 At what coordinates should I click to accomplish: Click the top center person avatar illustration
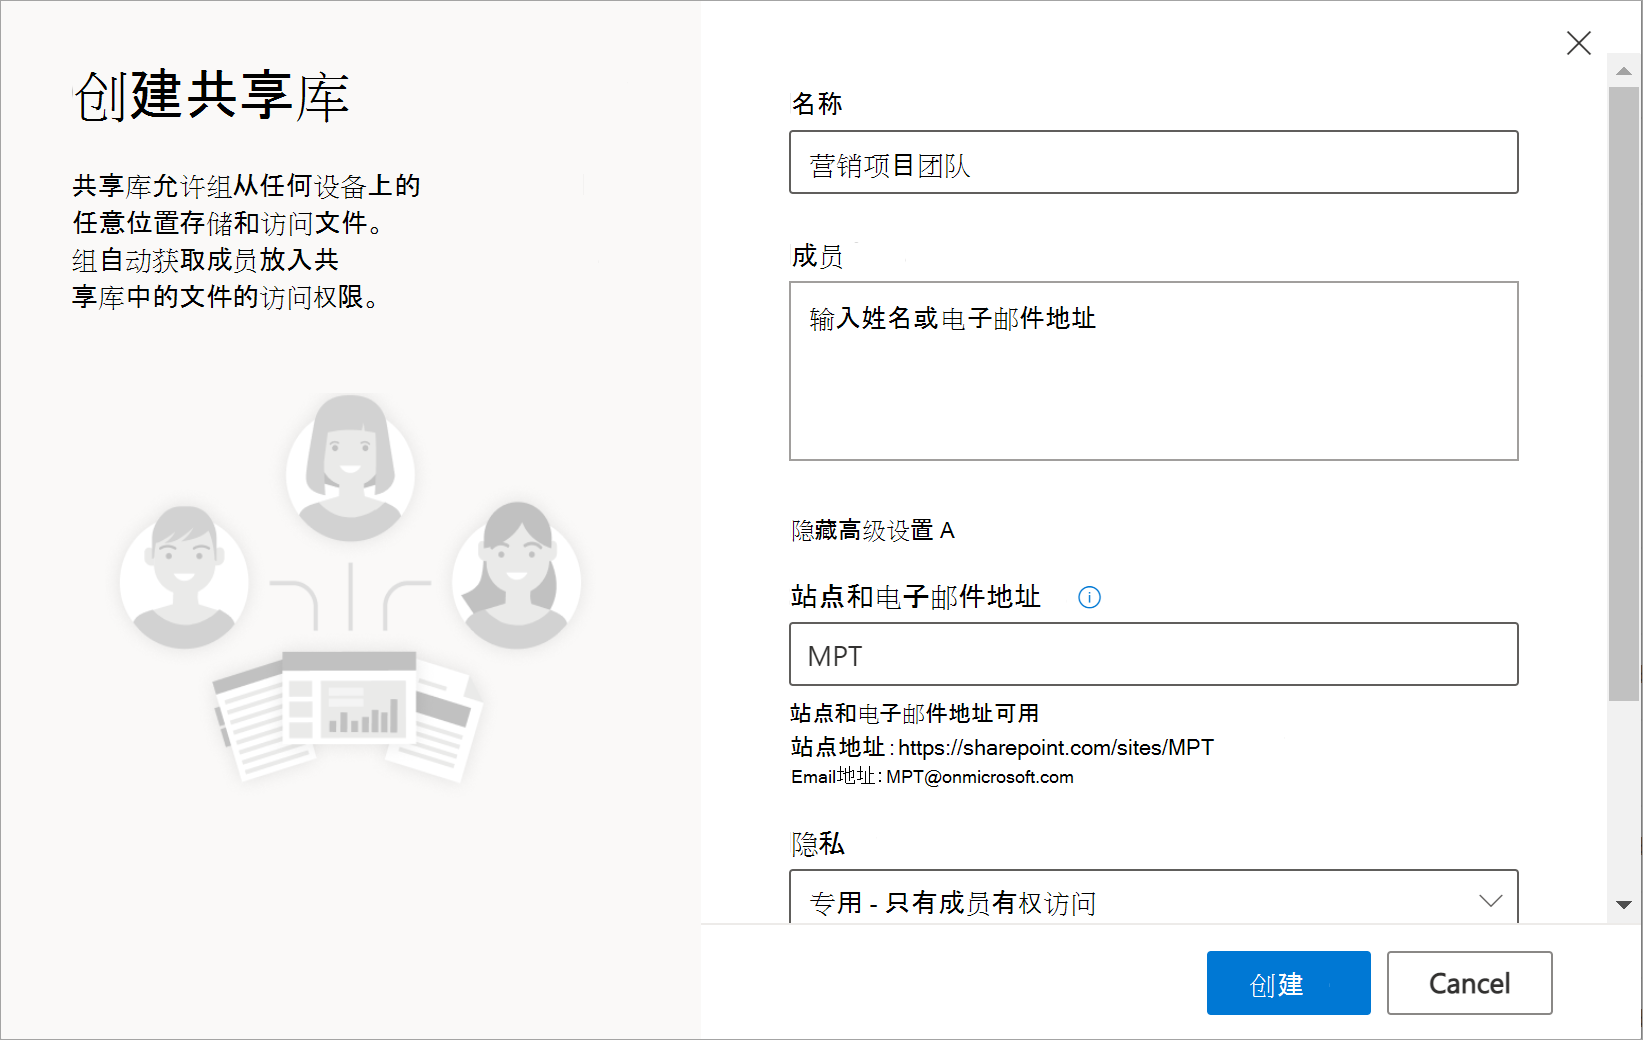pyautogui.click(x=350, y=467)
